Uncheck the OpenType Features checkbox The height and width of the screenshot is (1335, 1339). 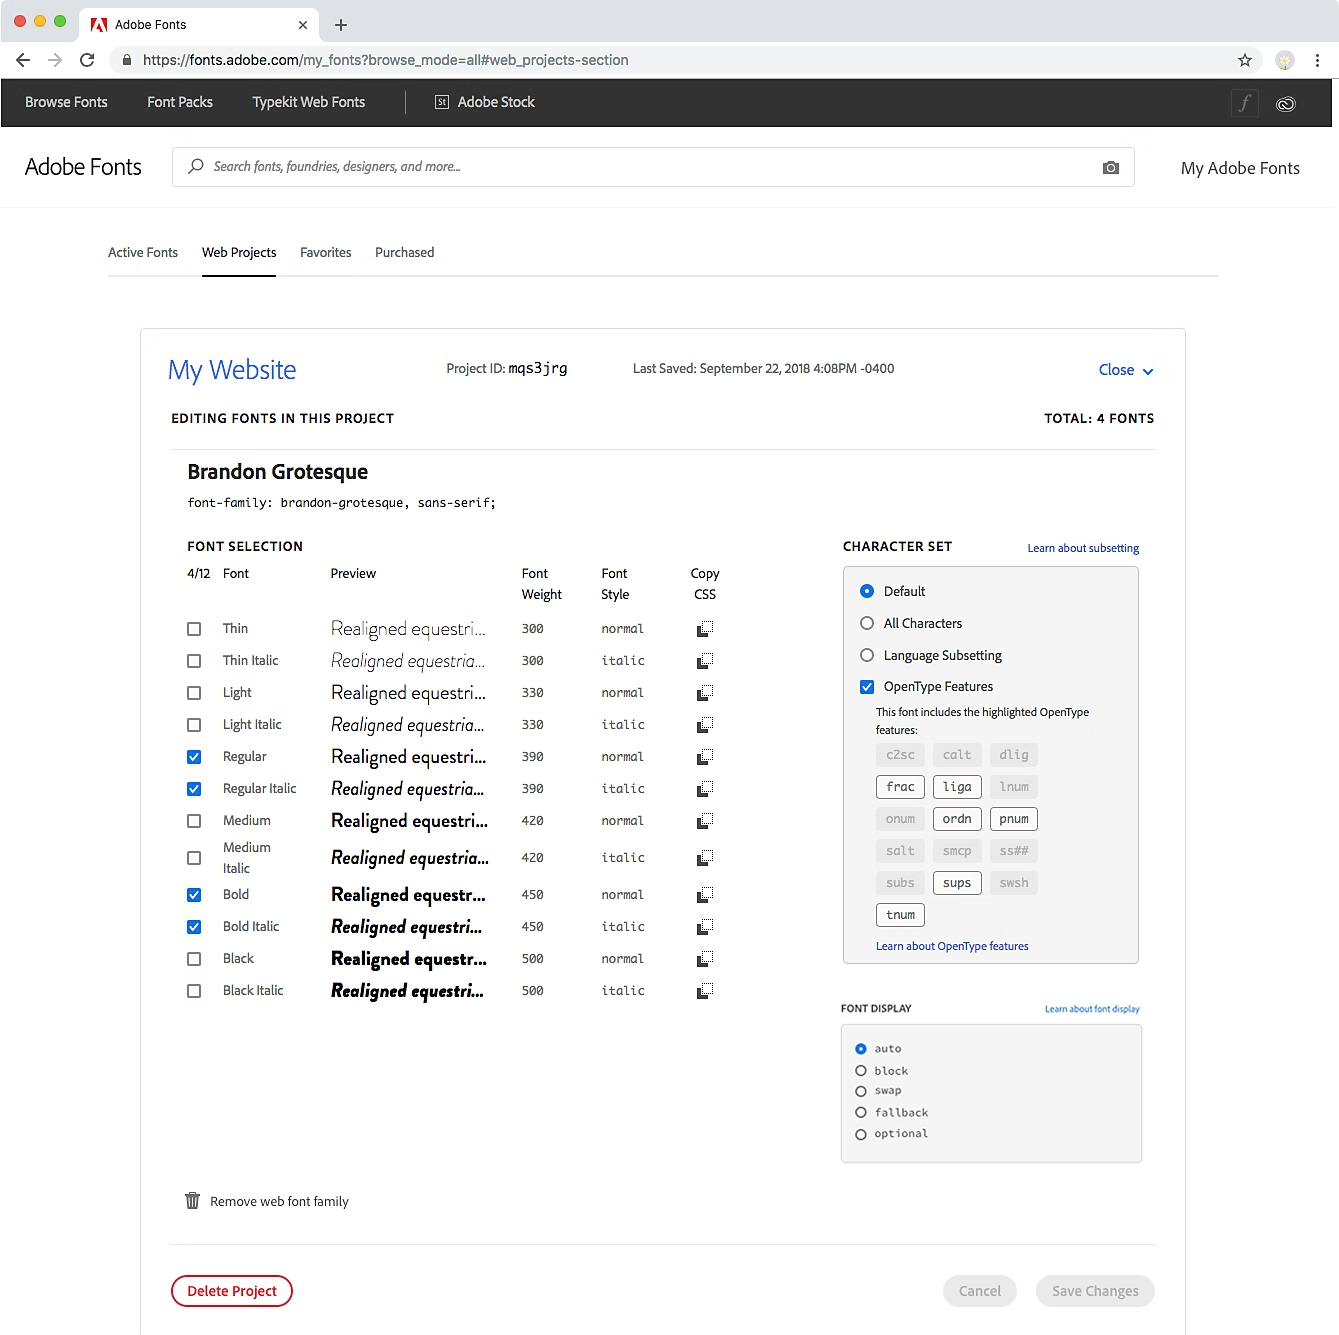(x=867, y=687)
